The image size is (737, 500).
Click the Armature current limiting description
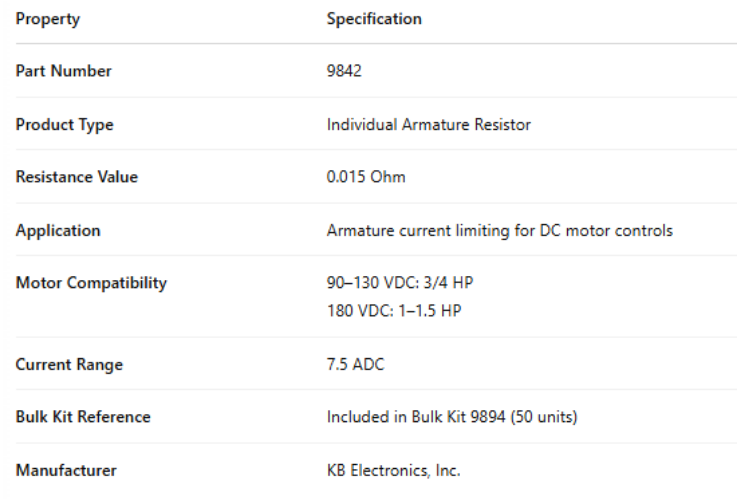[x=499, y=231]
